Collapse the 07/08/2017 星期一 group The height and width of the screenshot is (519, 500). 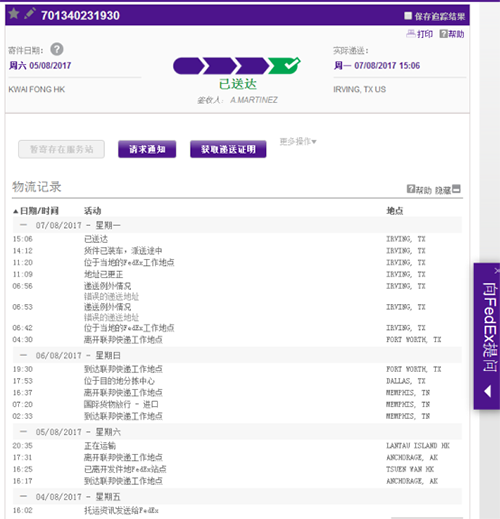click(23, 225)
